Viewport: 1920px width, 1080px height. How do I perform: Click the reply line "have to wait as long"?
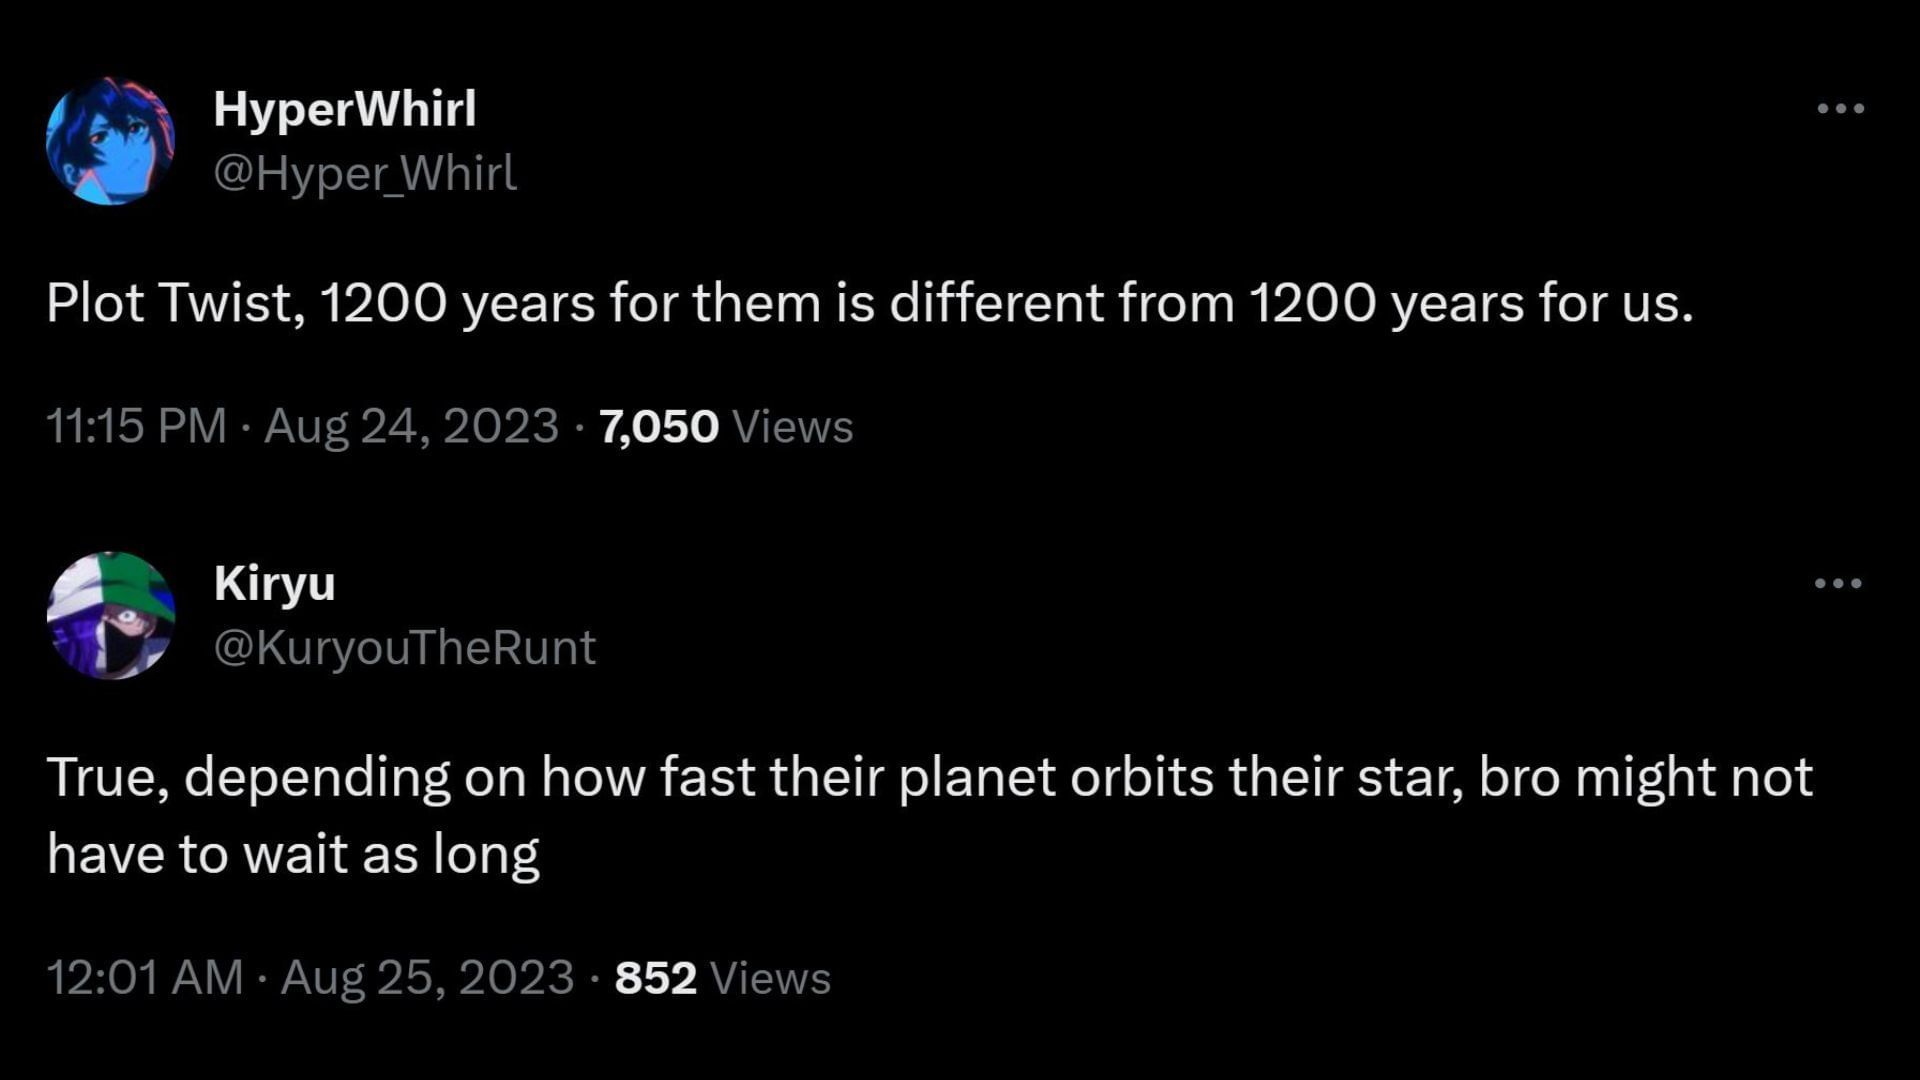[293, 855]
